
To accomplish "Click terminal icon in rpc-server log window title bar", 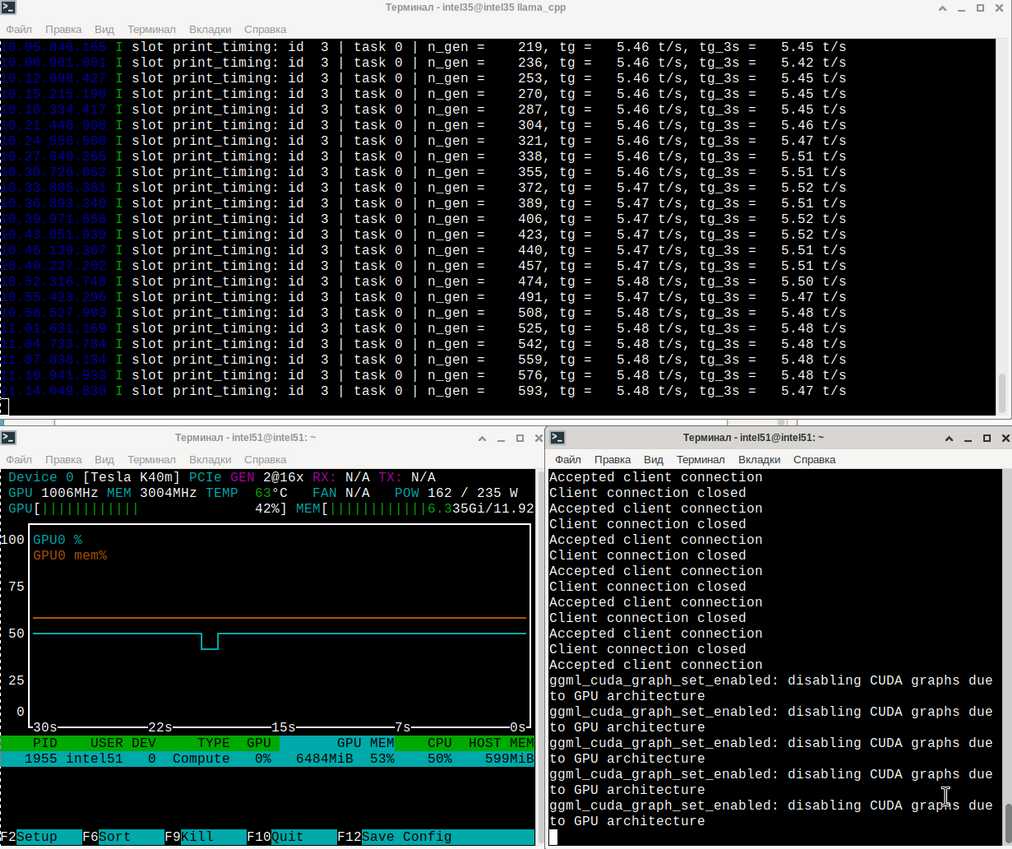I will [x=558, y=437].
